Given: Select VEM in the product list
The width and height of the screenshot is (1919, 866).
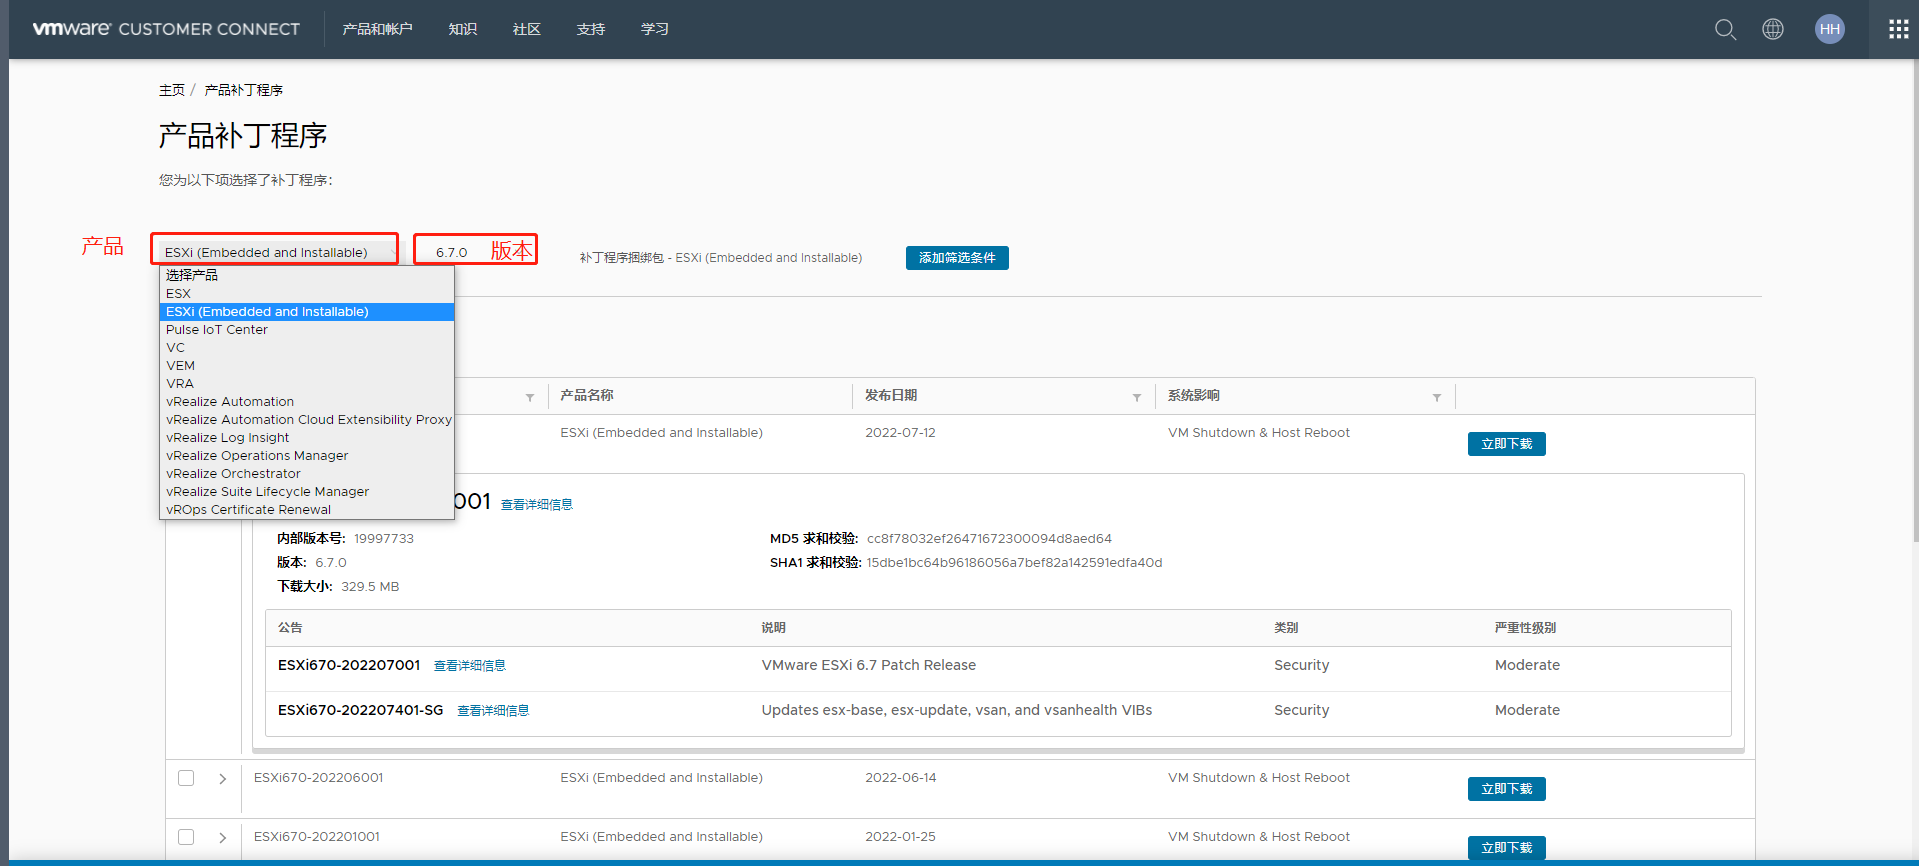Looking at the screenshot, I should pyautogui.click(x=307, y=366).
